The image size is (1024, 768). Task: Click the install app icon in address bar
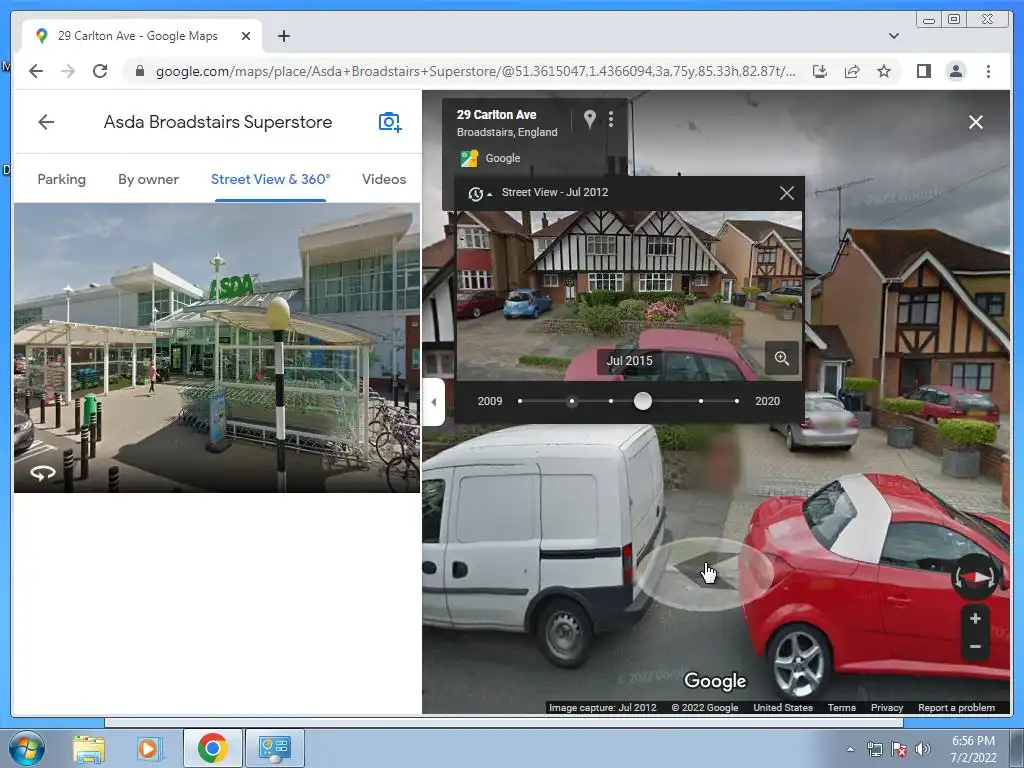tap(820, 71)
